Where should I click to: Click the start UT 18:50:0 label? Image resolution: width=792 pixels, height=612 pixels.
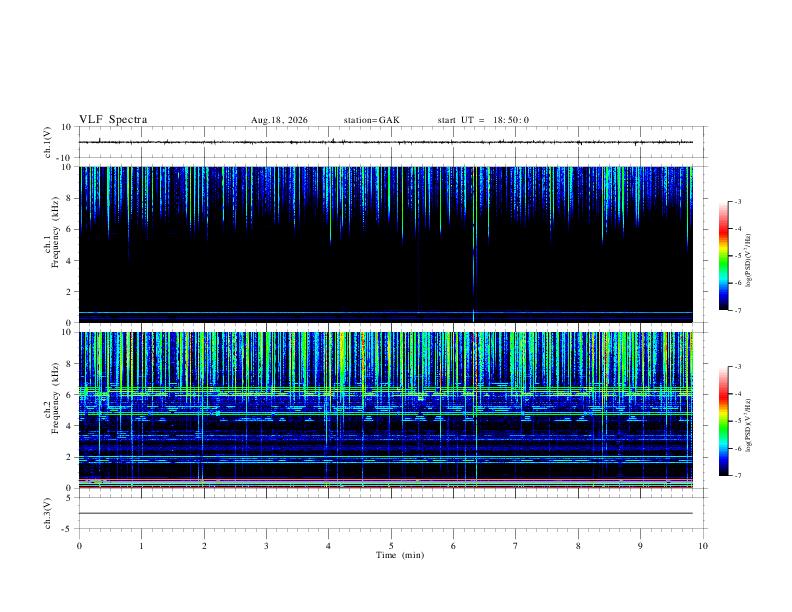(x=483, y=120)
